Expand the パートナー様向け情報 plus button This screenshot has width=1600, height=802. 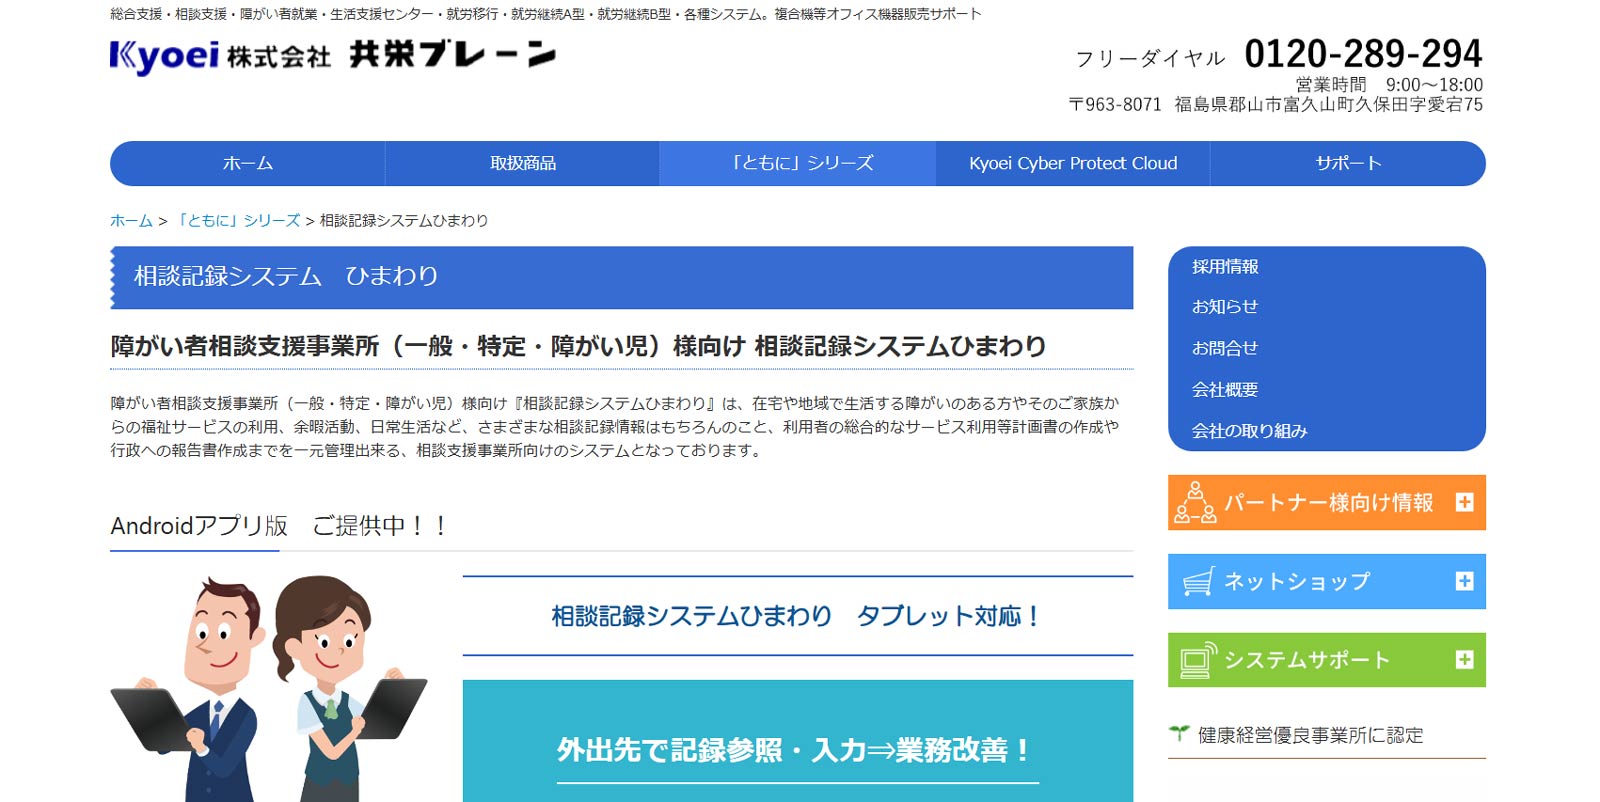(x=1464, y=502)
